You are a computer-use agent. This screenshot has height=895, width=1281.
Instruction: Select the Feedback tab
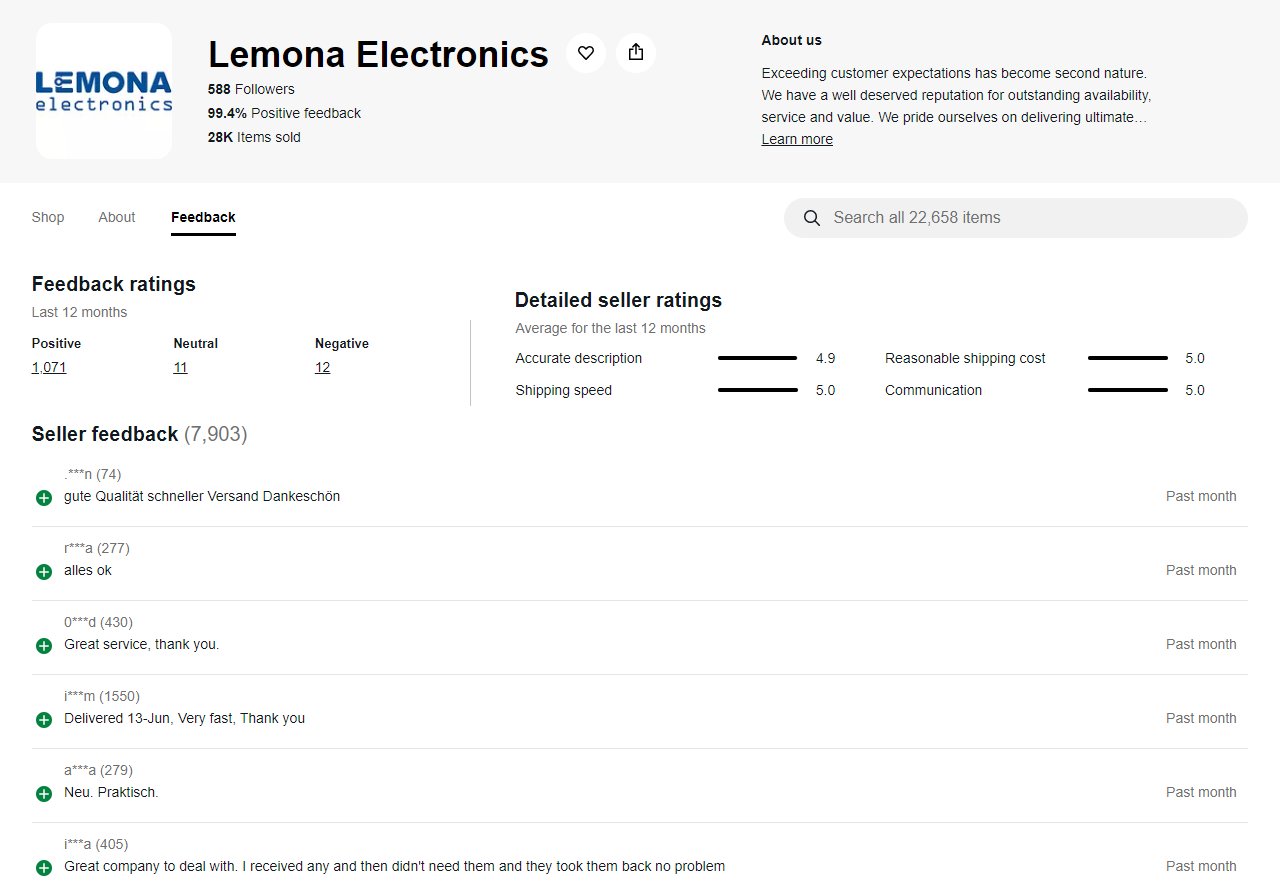pyautogui.click(x=203, y=217)
